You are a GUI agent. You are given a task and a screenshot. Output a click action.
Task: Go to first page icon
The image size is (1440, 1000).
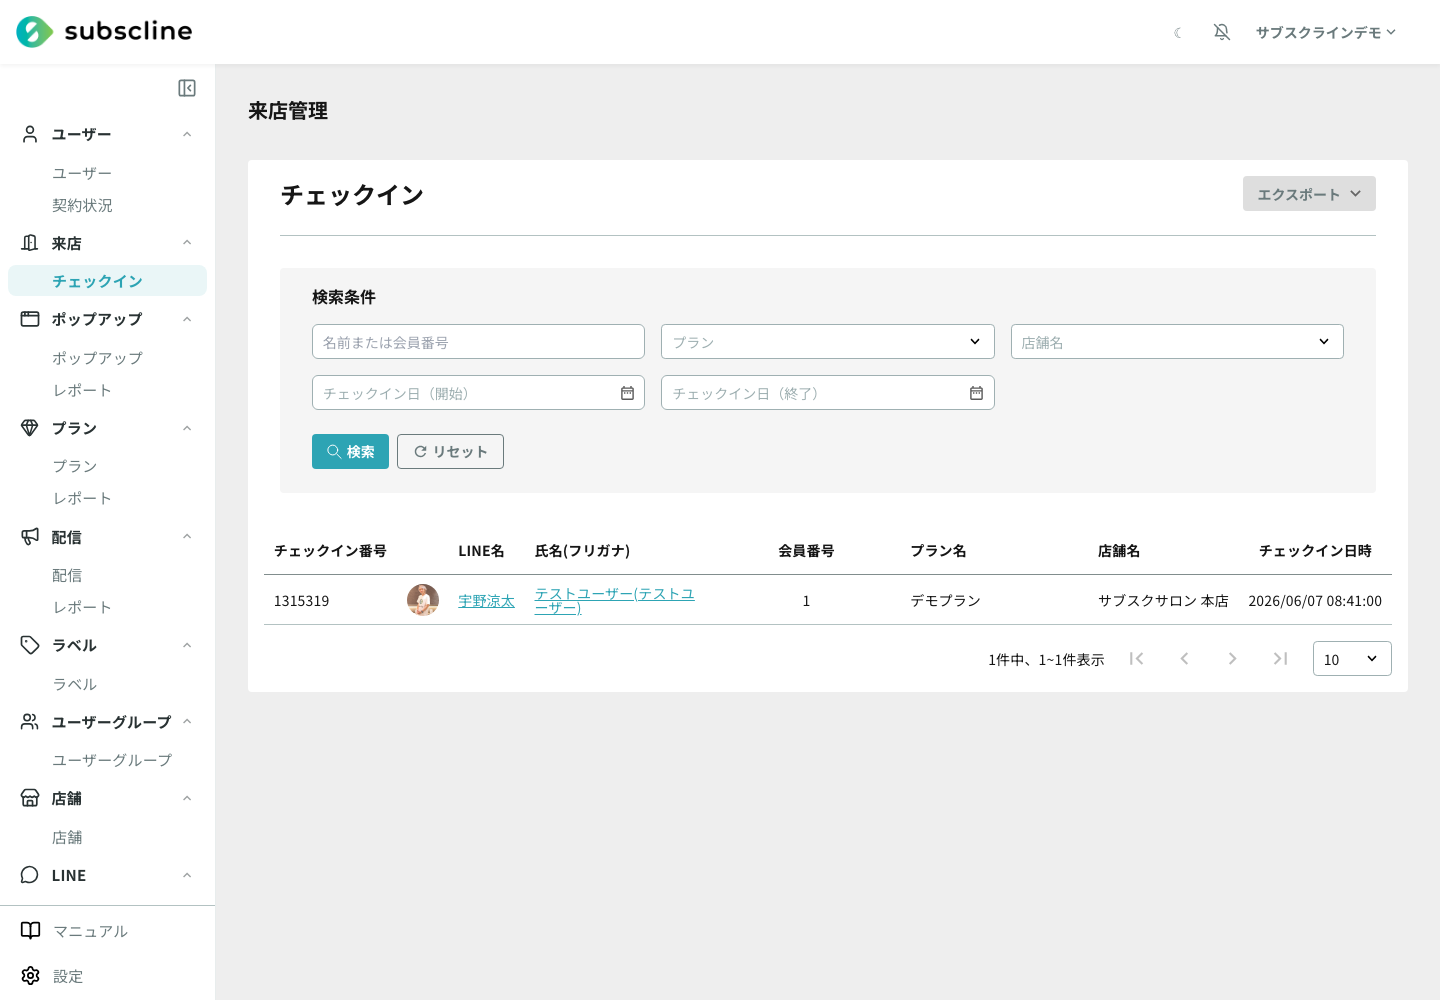pyautogui.click(x=1136, y=658)
